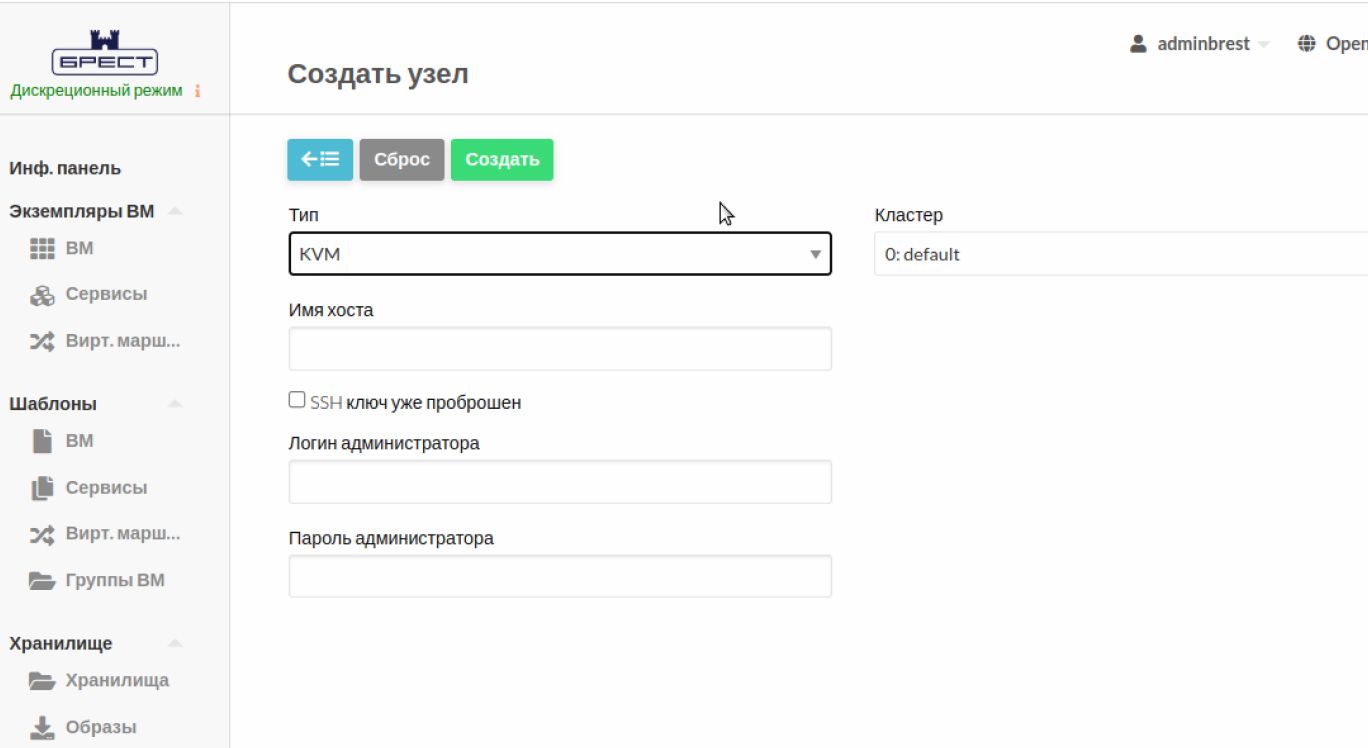Click the Образы download icon
This screenshot has height=748, width=1368.
(42, 728)
